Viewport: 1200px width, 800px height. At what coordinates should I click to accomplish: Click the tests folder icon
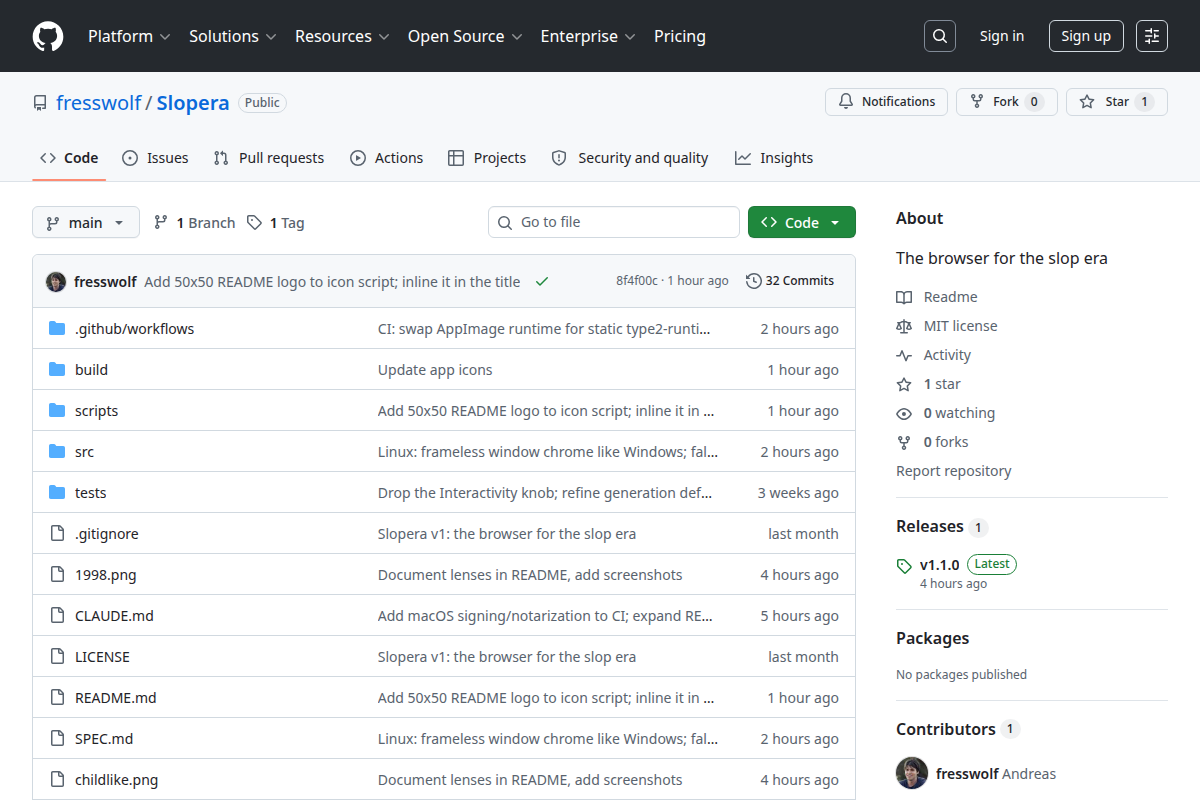(57, 492)
